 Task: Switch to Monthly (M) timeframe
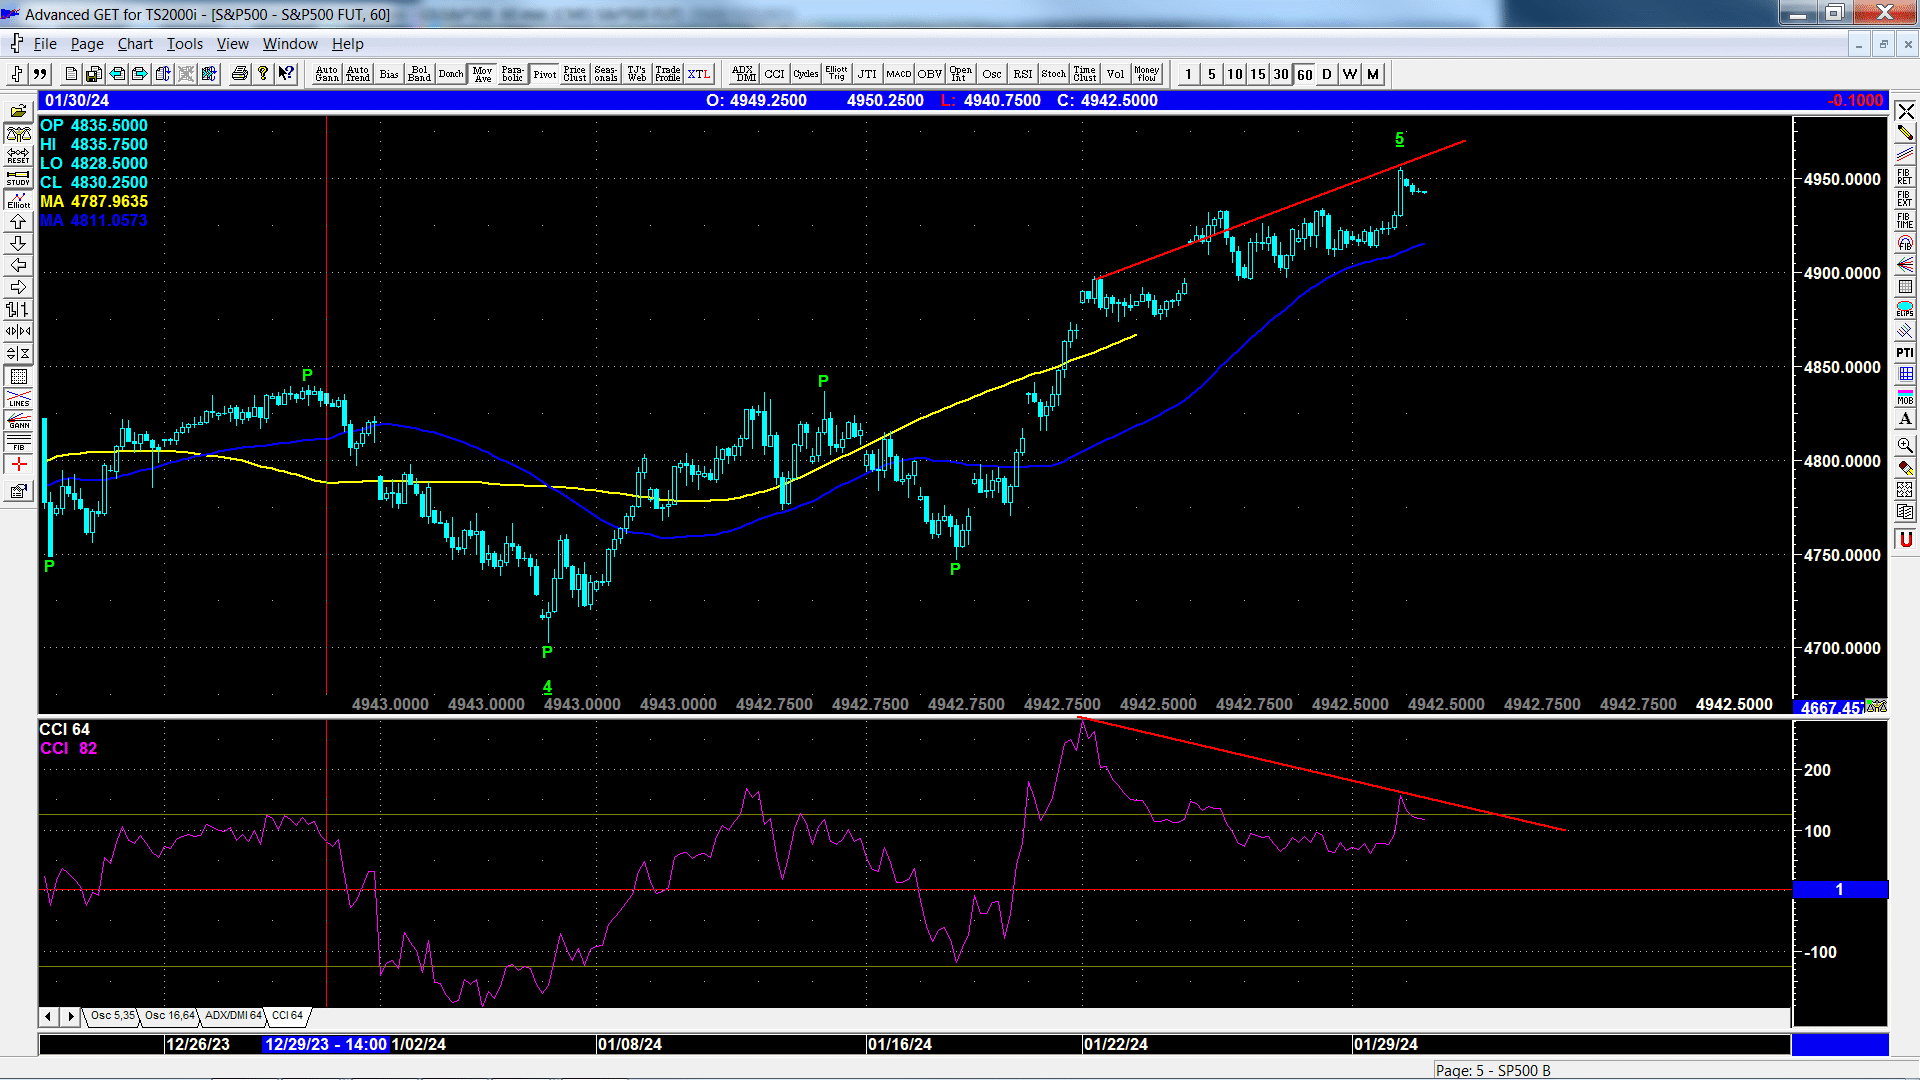pyautogui.click(x=1373, y=74)
